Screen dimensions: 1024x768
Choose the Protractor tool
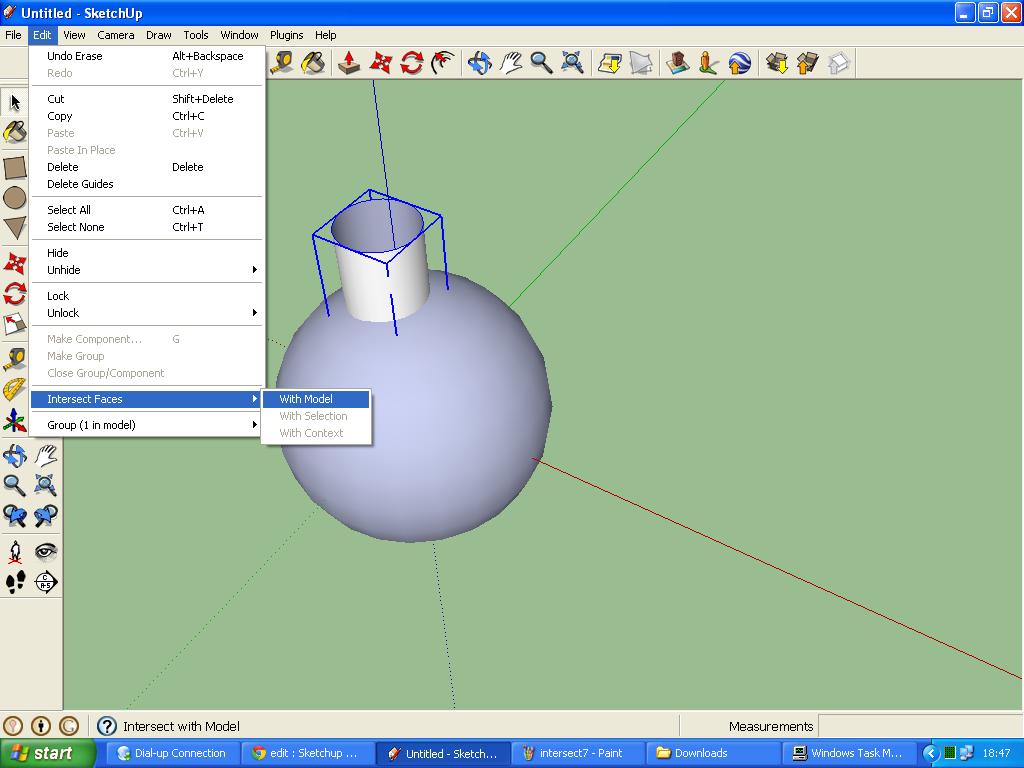click(15, 389)
